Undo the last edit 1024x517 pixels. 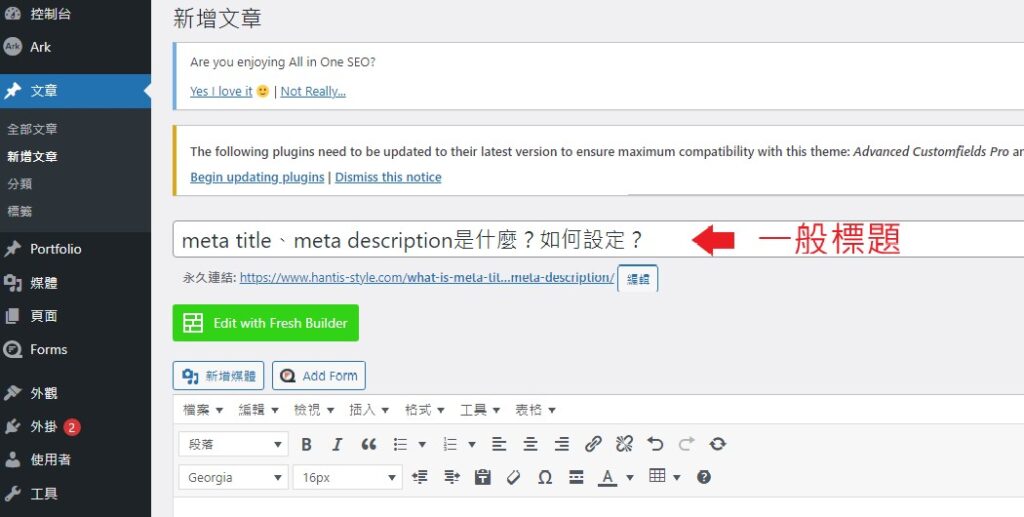pyautogui.click(x=655, y=445)
